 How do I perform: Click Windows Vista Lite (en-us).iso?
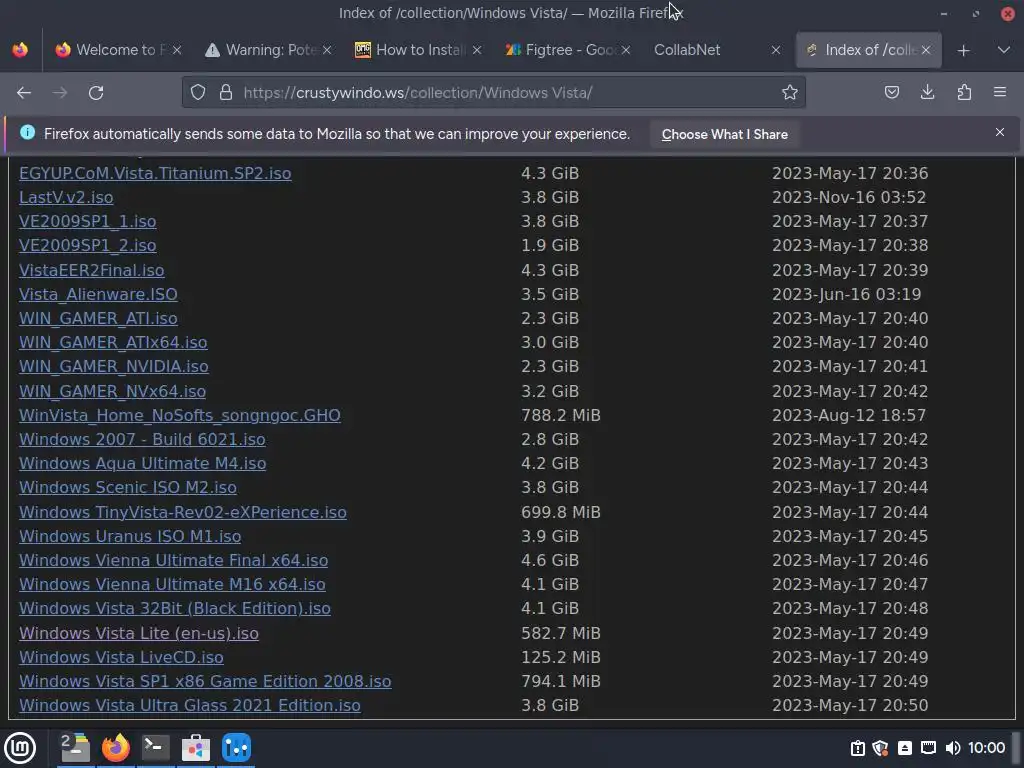pos(139,633)
